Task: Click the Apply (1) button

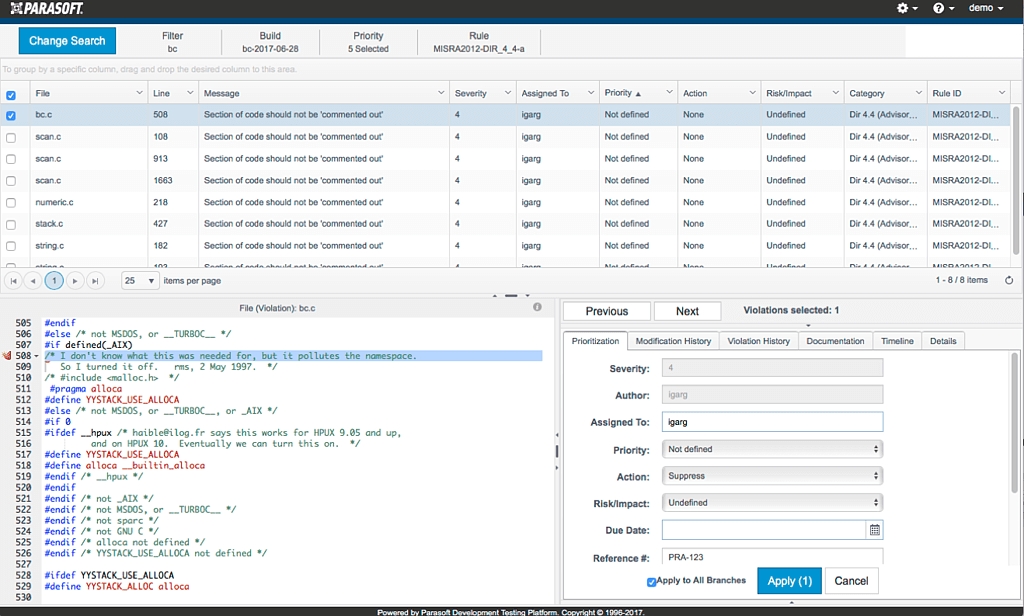Action: tap(790, 581)
